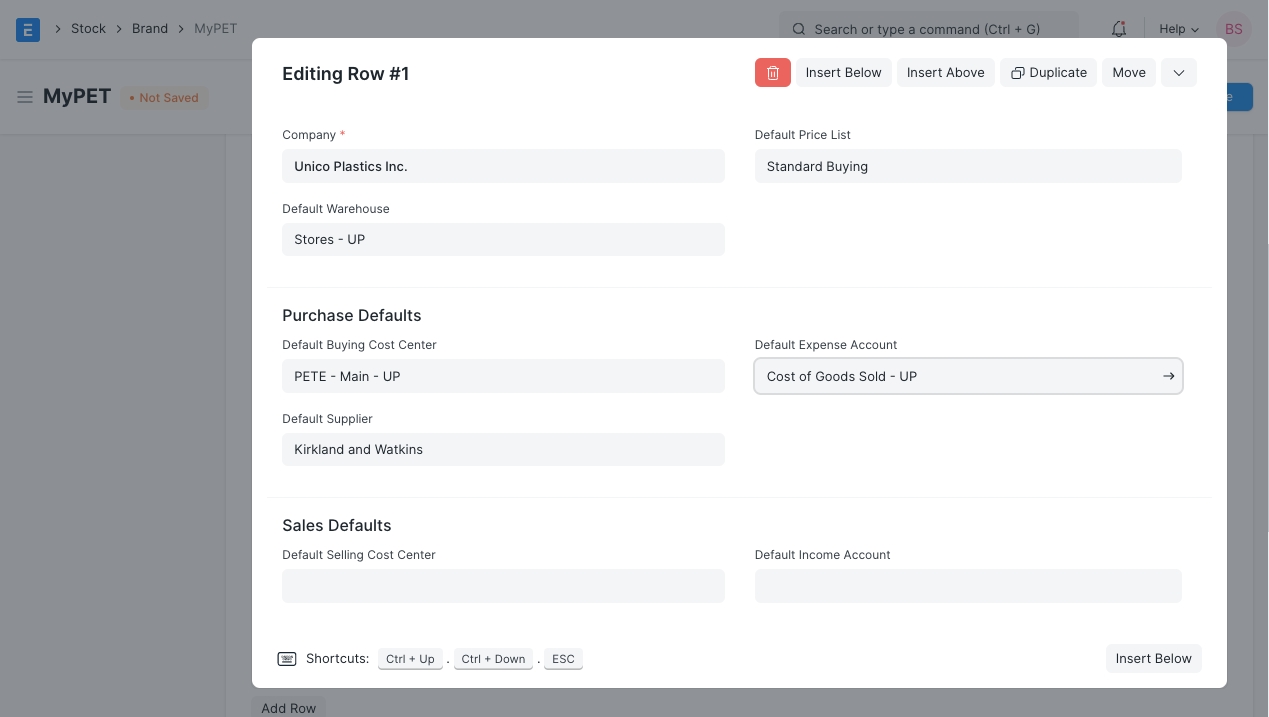Image resolution: width=1269 pixels, height=717 pixels.
Task: Click the search or type a command bar
Action: pos(928,29)
